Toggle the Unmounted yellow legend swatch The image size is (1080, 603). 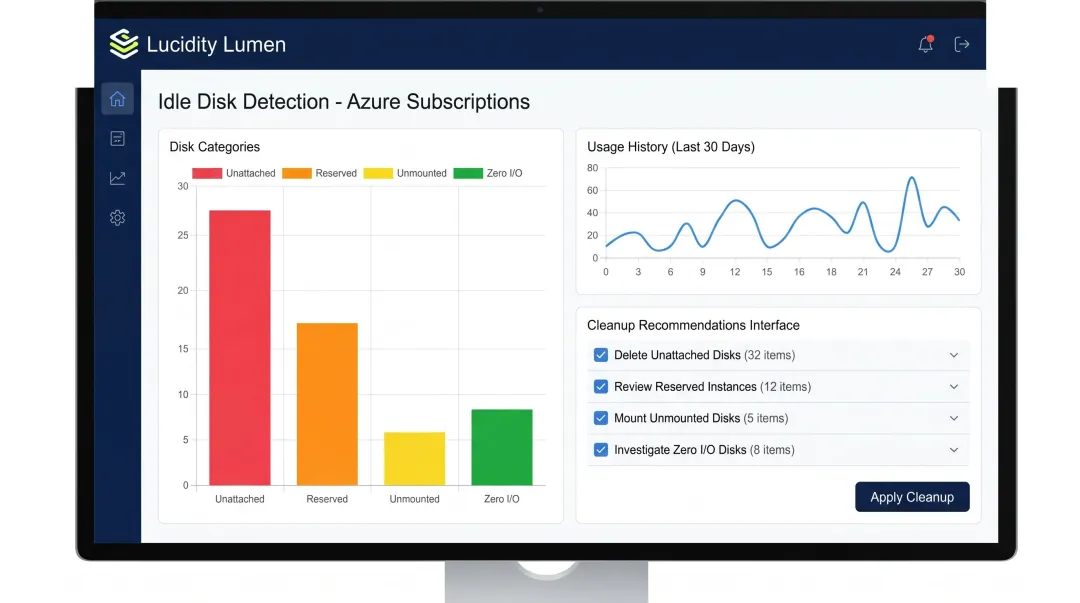(378, 173)
